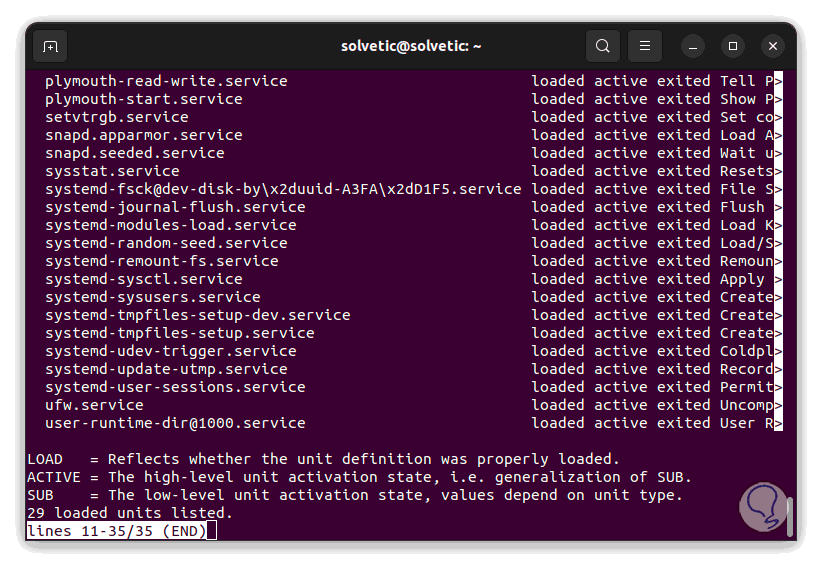Minimize the terminal window
Screen dimensions: 822x569
[x=693, y=46]
